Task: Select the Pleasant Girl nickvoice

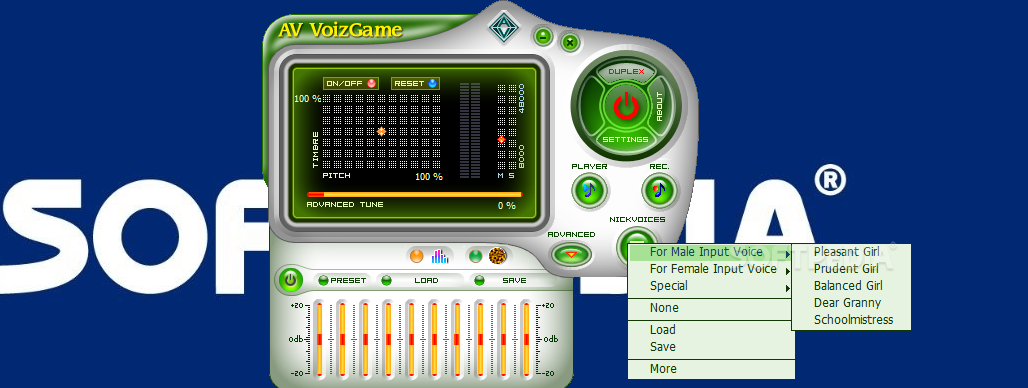Action: click(851, 252)
